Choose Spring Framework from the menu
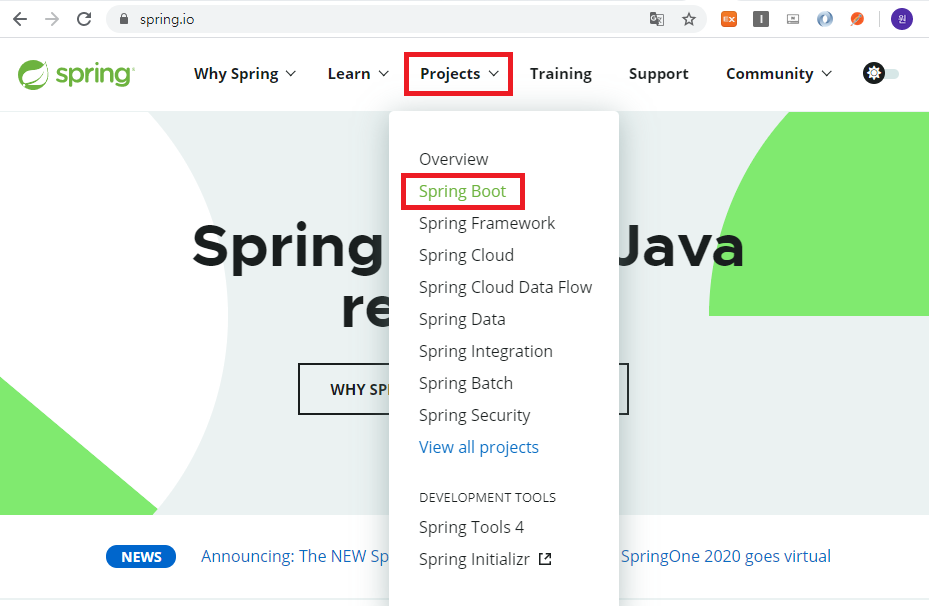Viewport: 929px width, 606px height. pos(486,223)
